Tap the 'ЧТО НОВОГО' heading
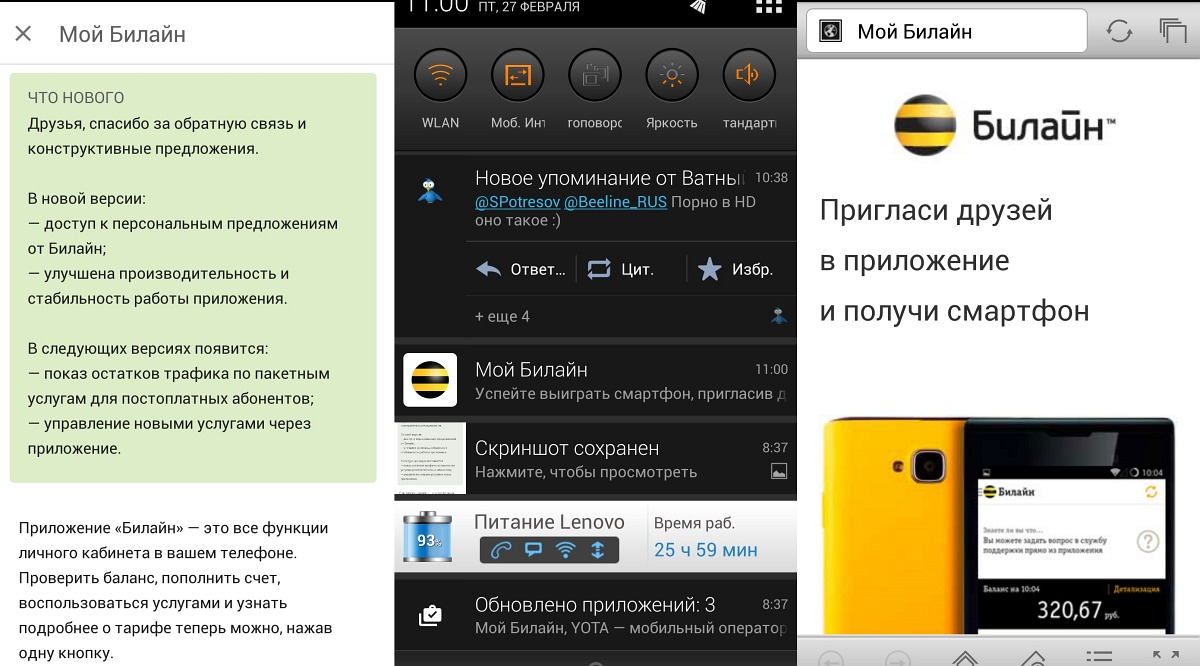The width and height of the screenshot is (1200, 666). [76, 98]
